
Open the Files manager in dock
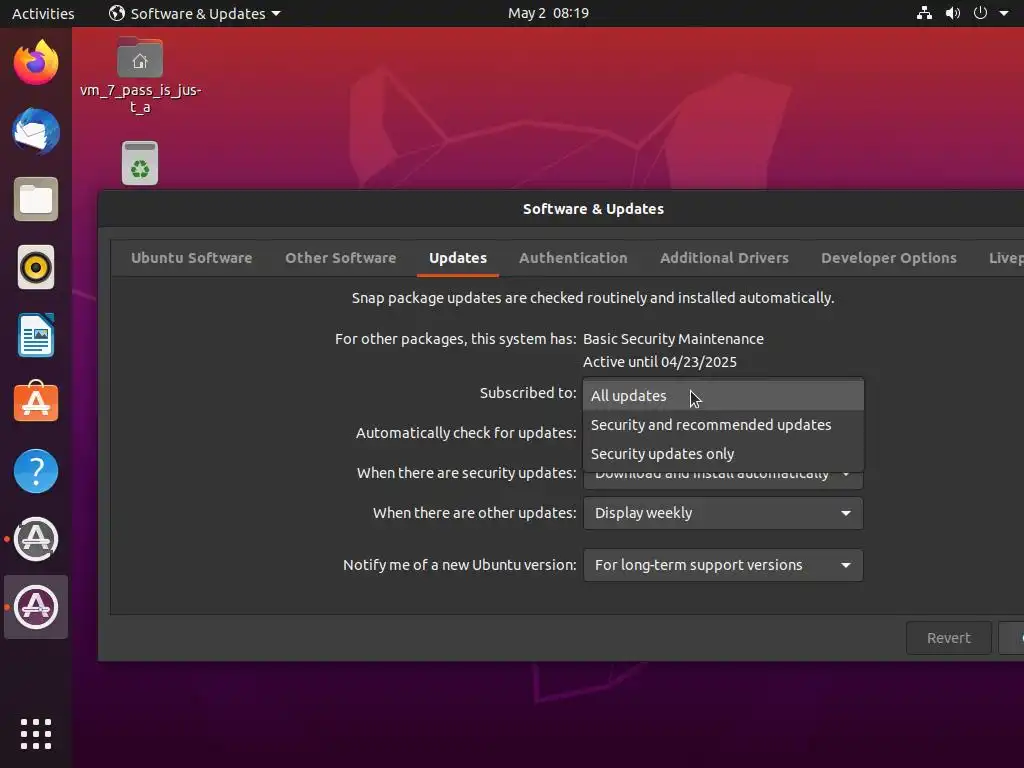(x=36, y=199)
